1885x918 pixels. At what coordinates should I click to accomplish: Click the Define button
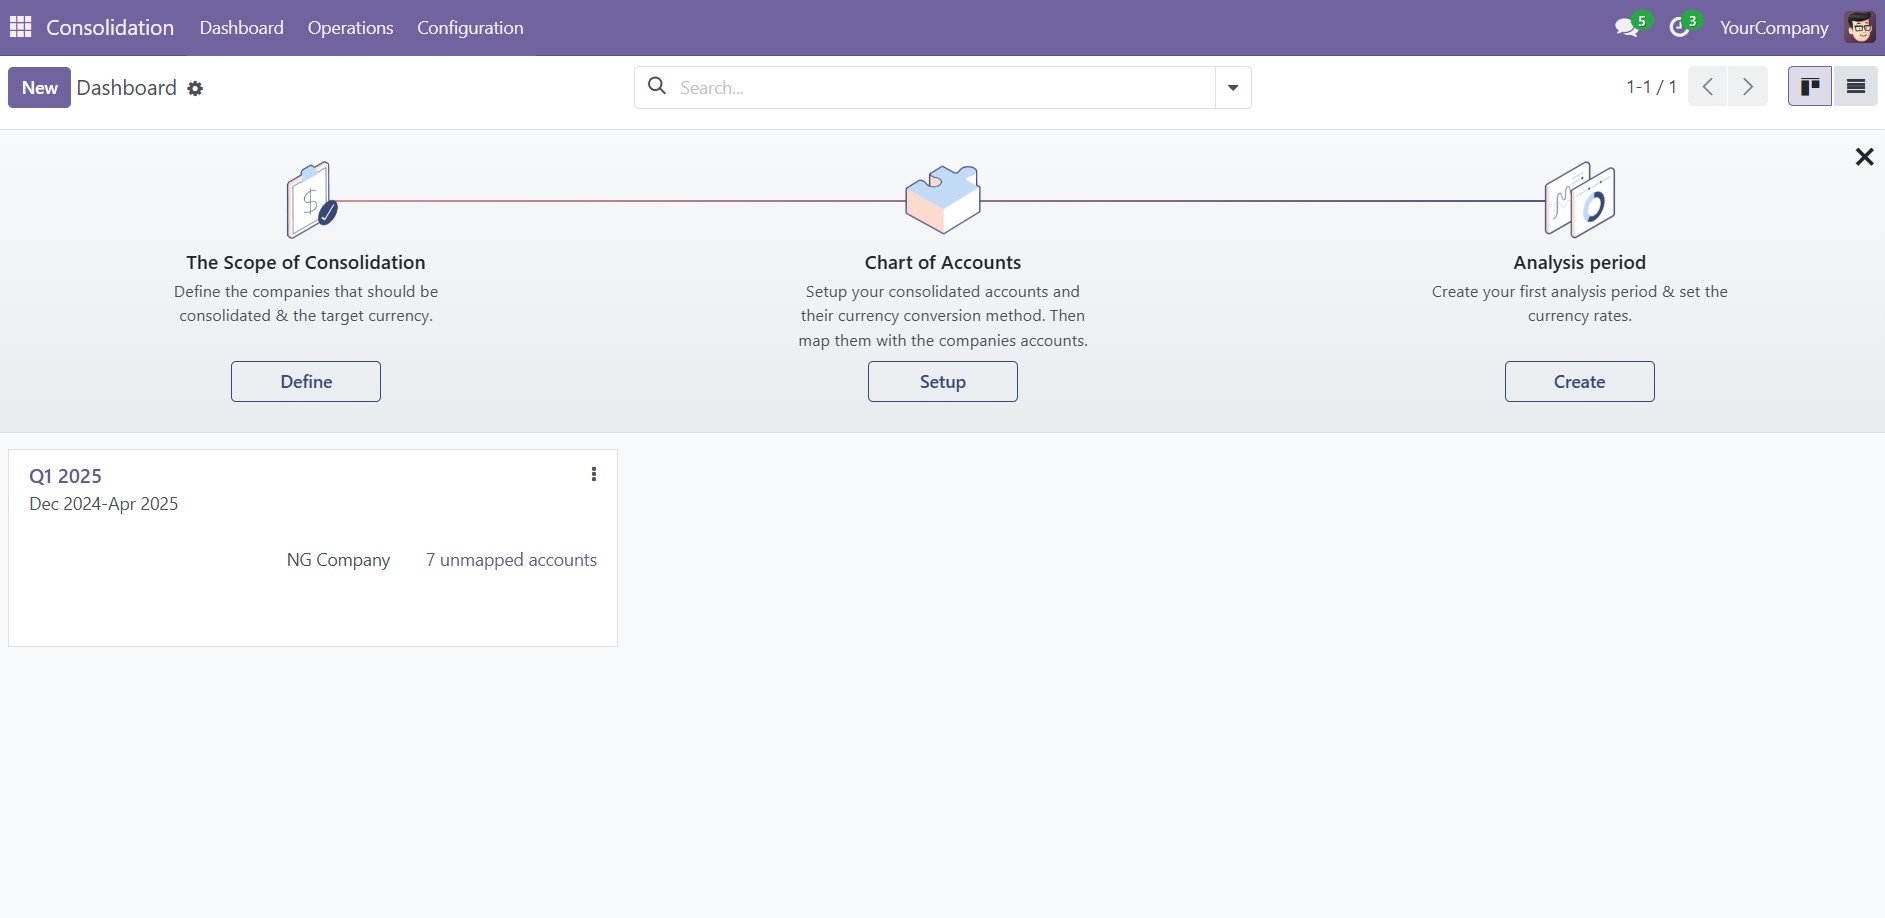[x=306, y=382]
